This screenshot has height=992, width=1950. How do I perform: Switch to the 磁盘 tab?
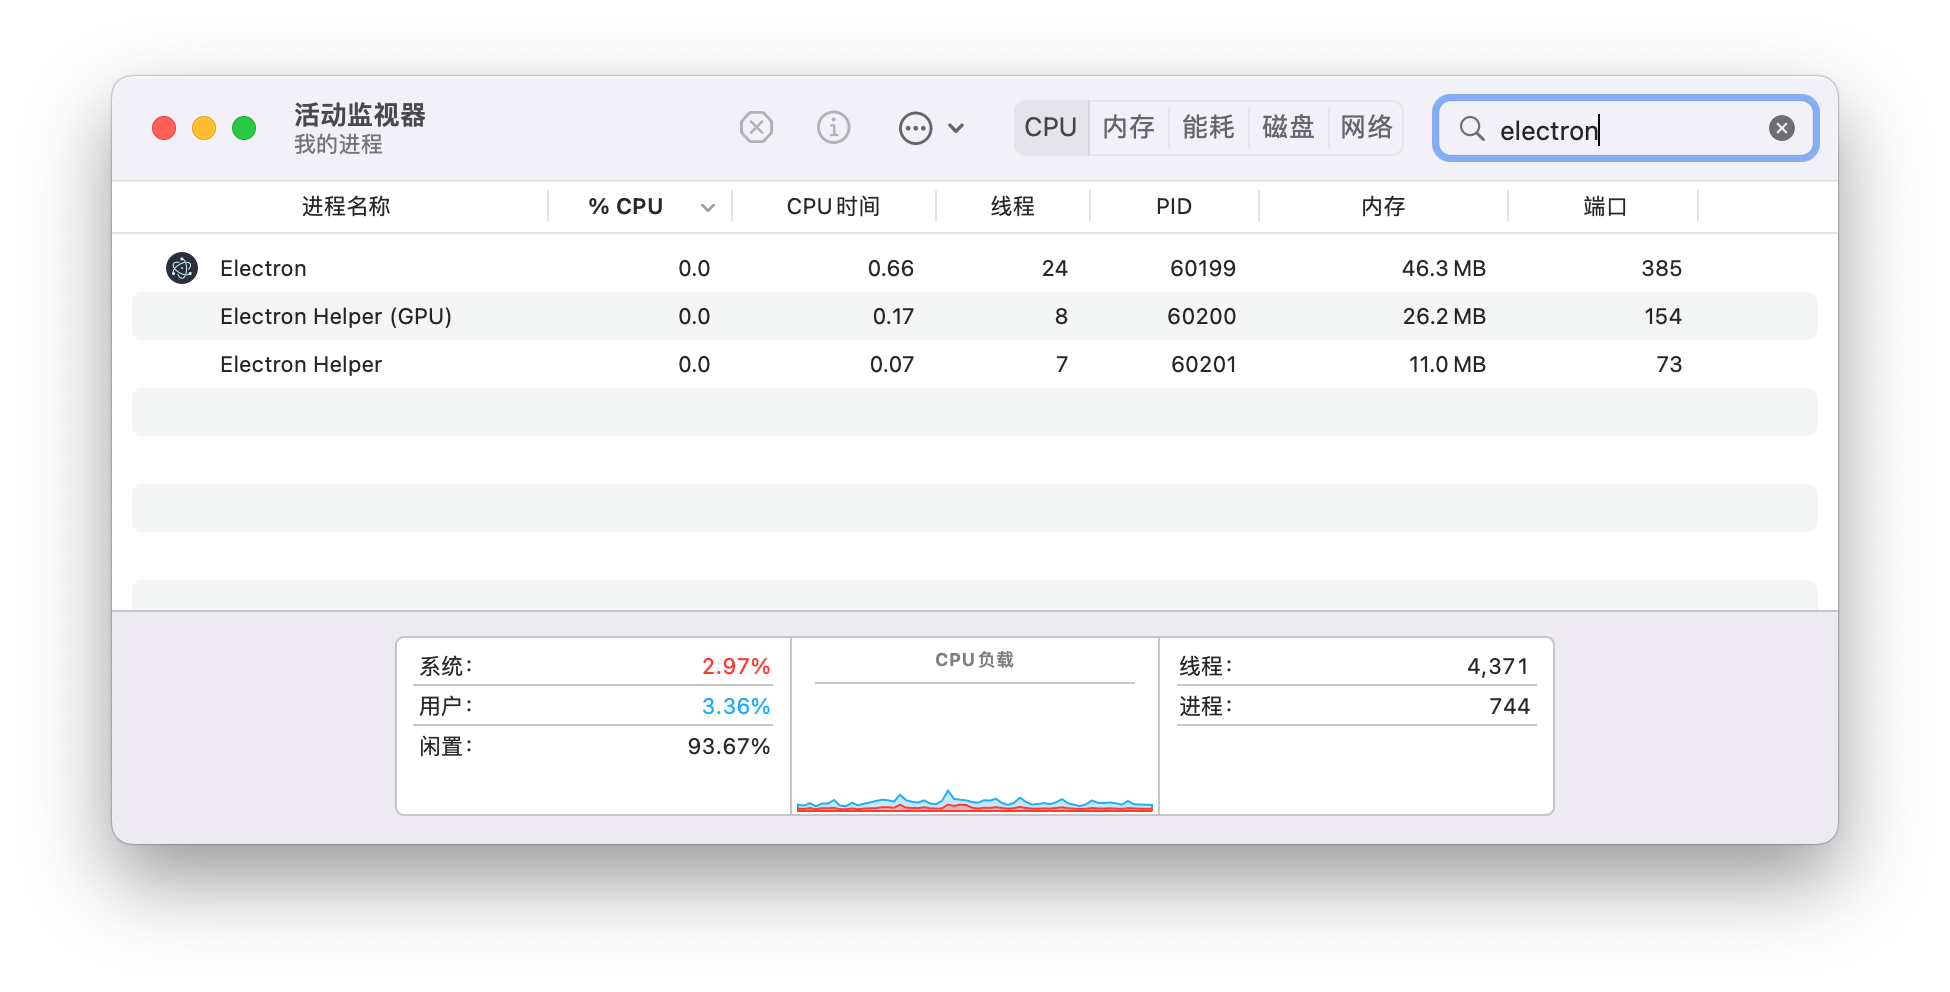pos(1288,128)
